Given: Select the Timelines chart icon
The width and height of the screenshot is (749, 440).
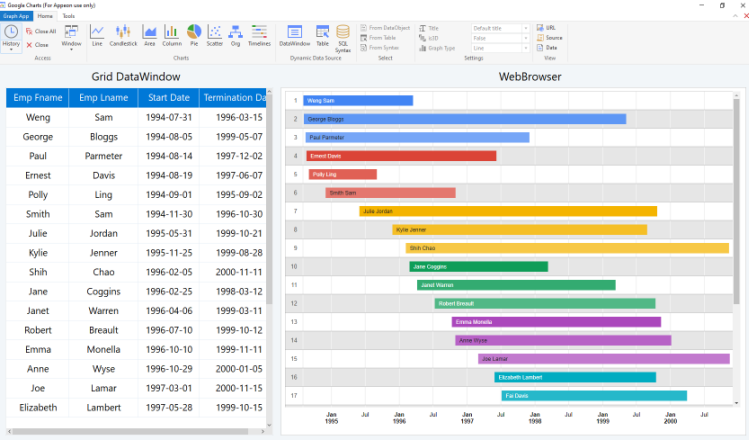Looking at the screenshot, I should [259, 36].
